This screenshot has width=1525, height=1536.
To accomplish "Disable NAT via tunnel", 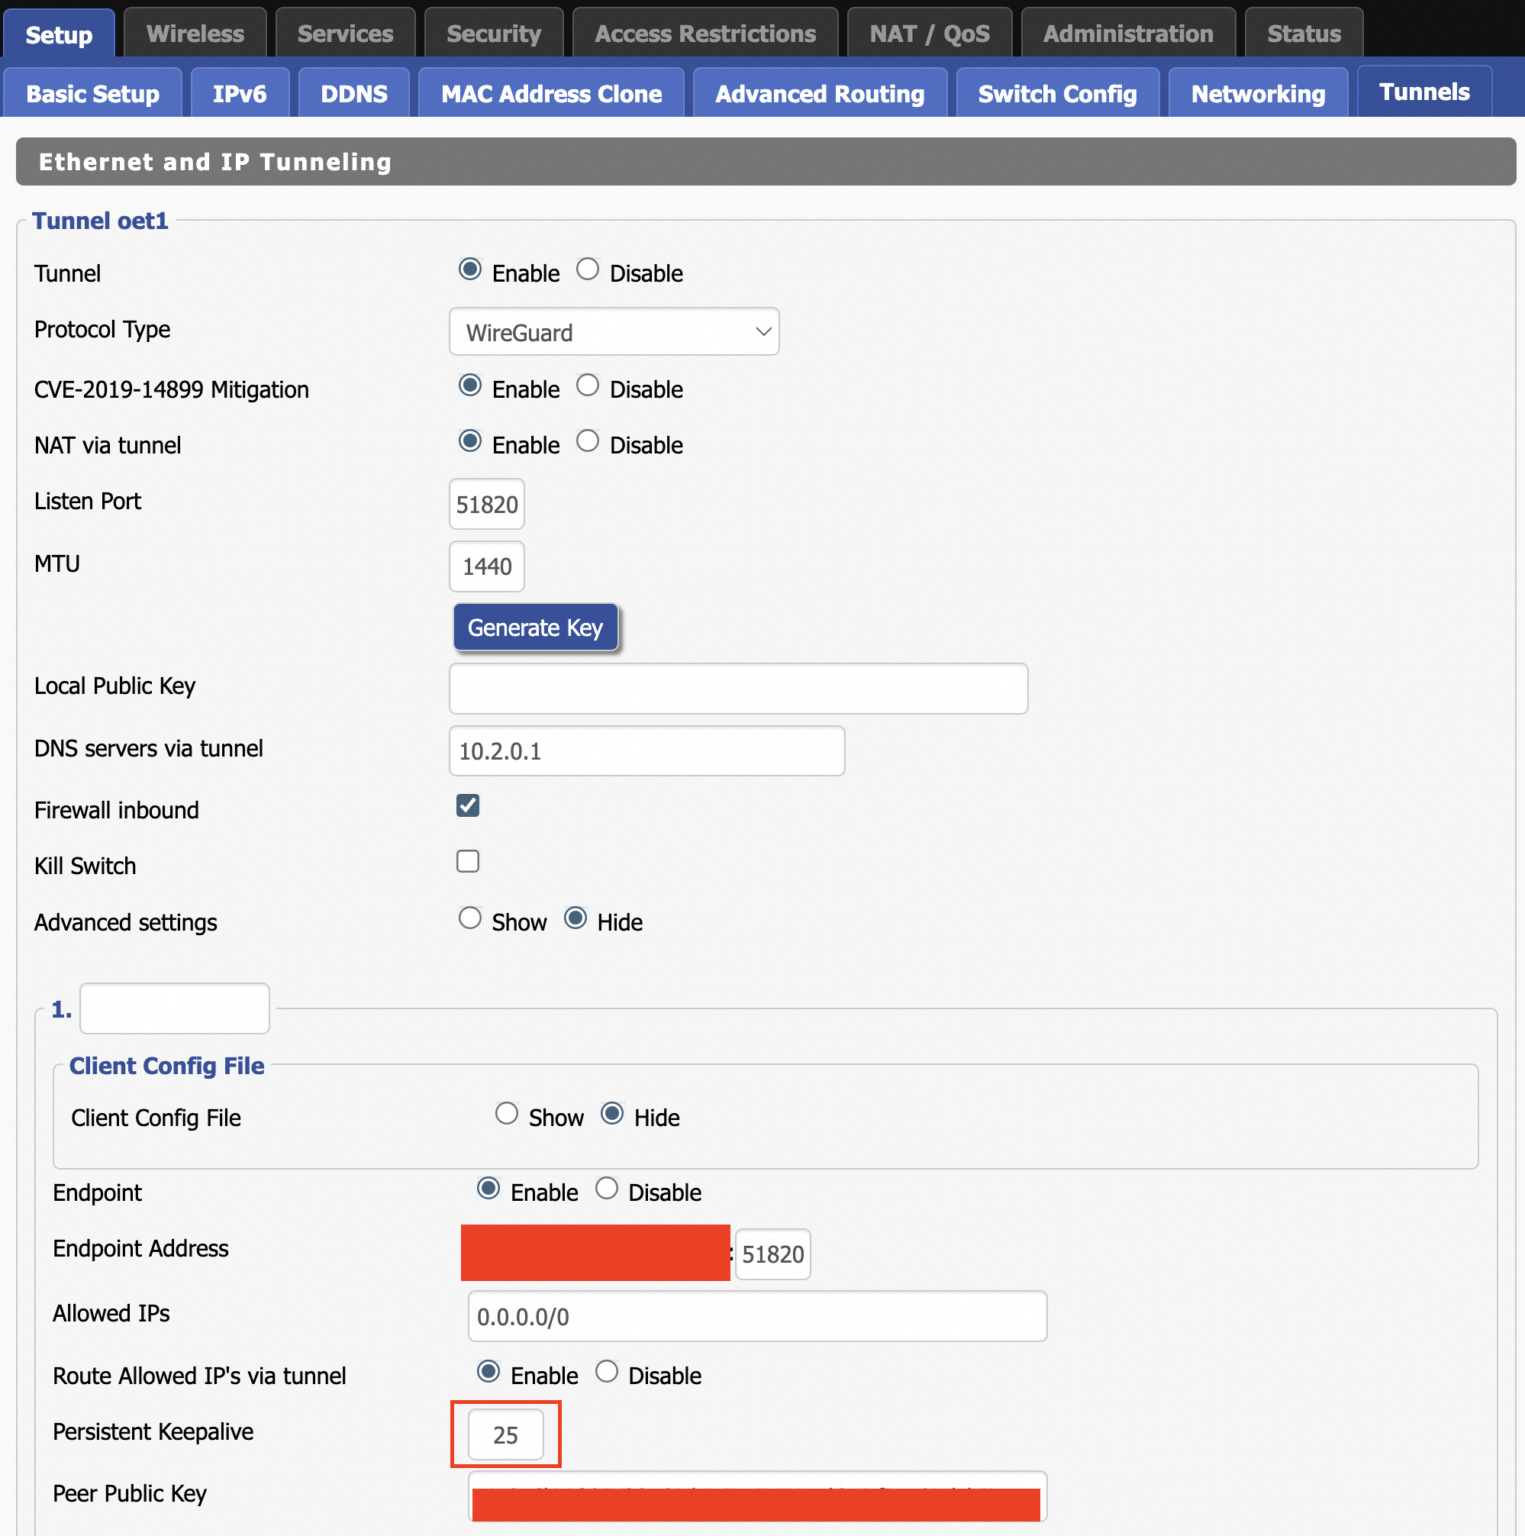I will pos(588,442).
